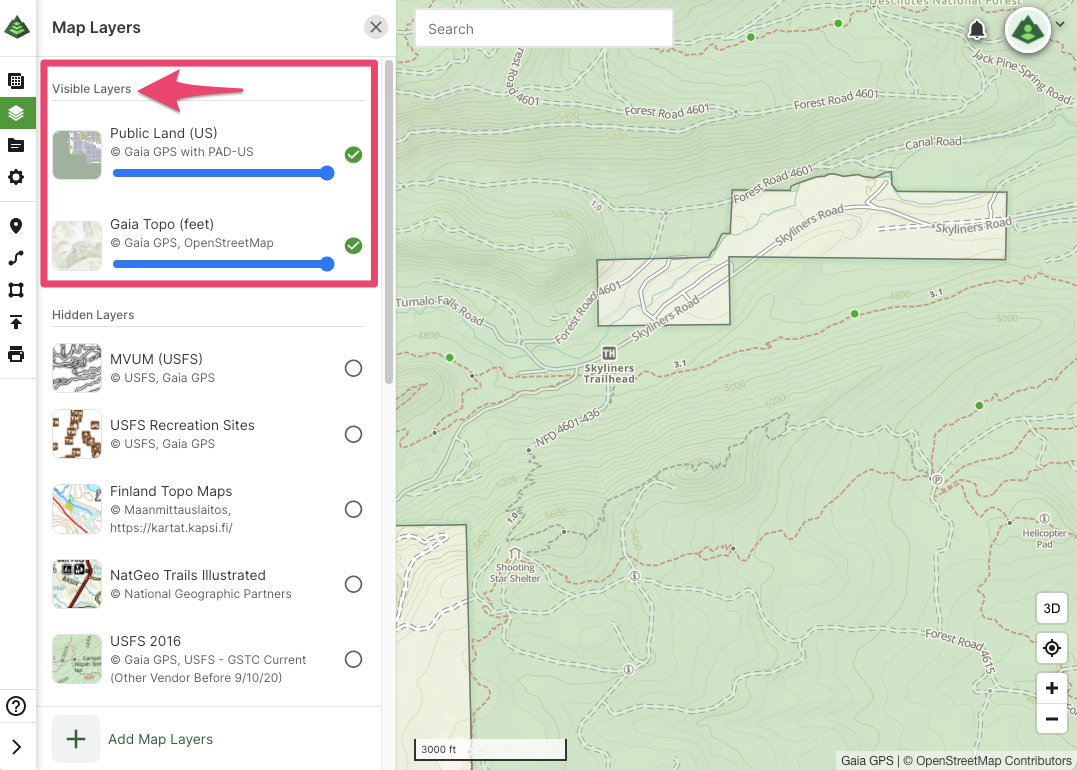Uncheck the Public Land (US) layer

pos(353,155)
